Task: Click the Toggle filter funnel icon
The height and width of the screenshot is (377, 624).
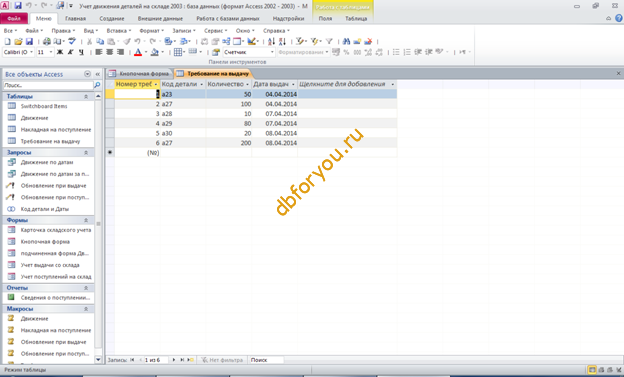Action: (329, 41)
